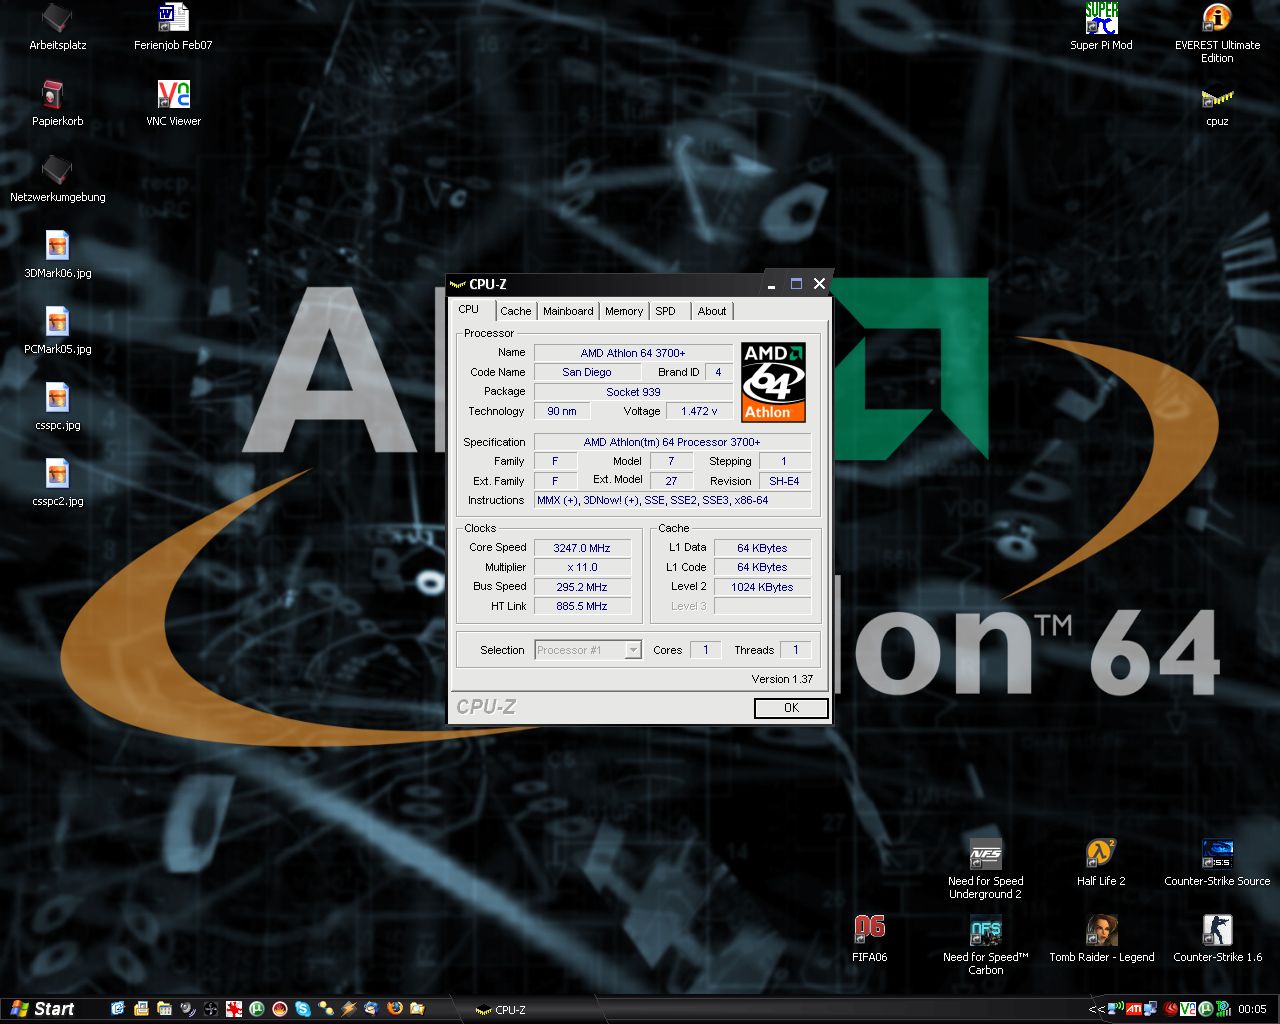Screen dimensions: 1280x1024
Task: Select the Ferienjob Feb07 document icon
Action: (173, 27)
